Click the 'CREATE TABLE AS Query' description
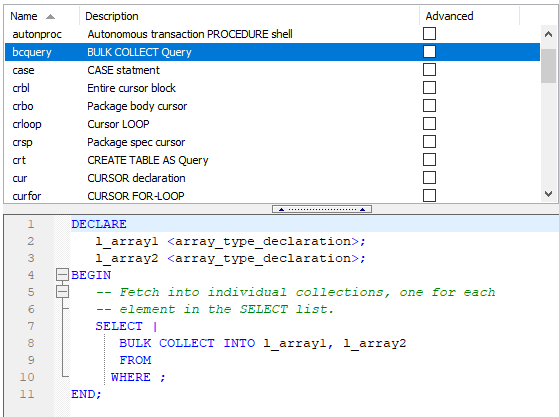 pyautogui.click(x=148, y=160)
